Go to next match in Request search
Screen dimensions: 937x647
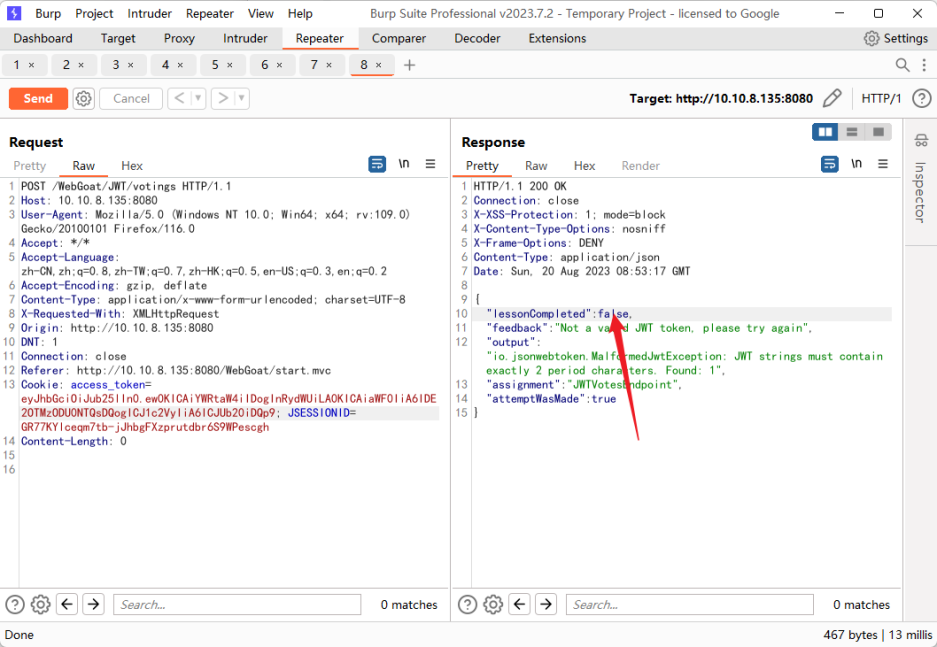click(93, 605)
